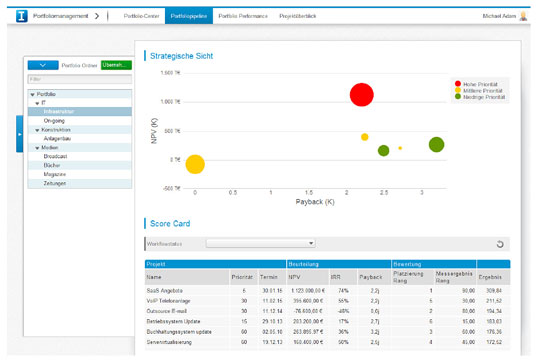Open the Projektüberblick tab
The width and height of the screenshot is (538, 363).
(297, 16)
